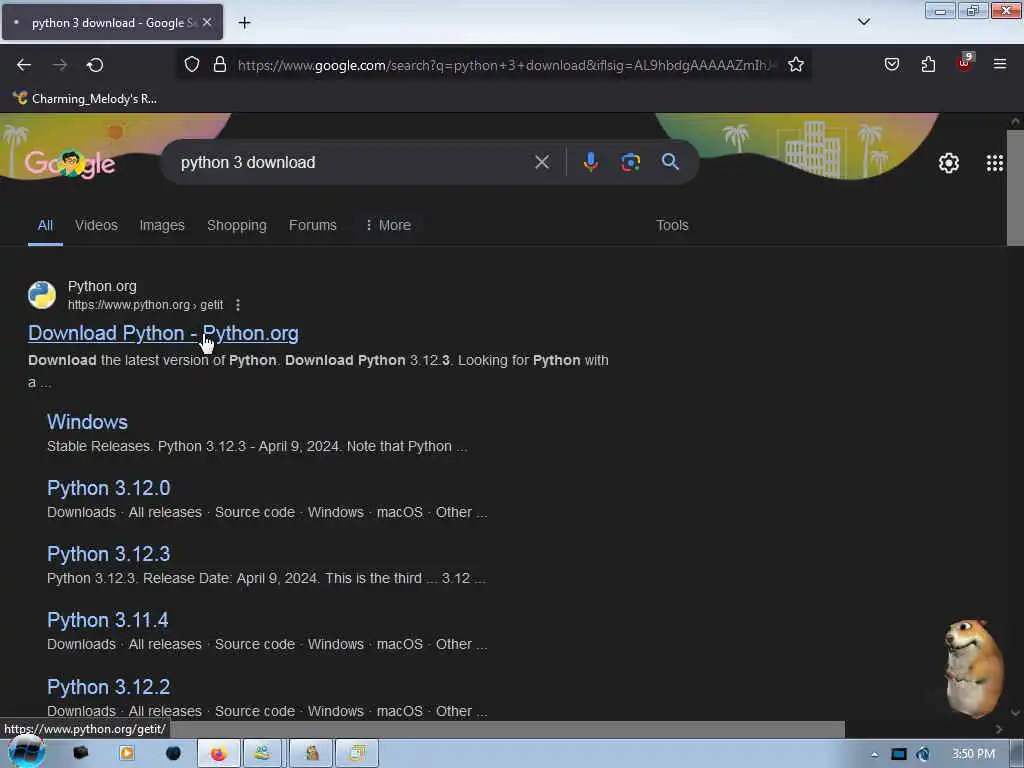Open the Google apps grid
Viewport: 1024px width, 768px height.
995,163
